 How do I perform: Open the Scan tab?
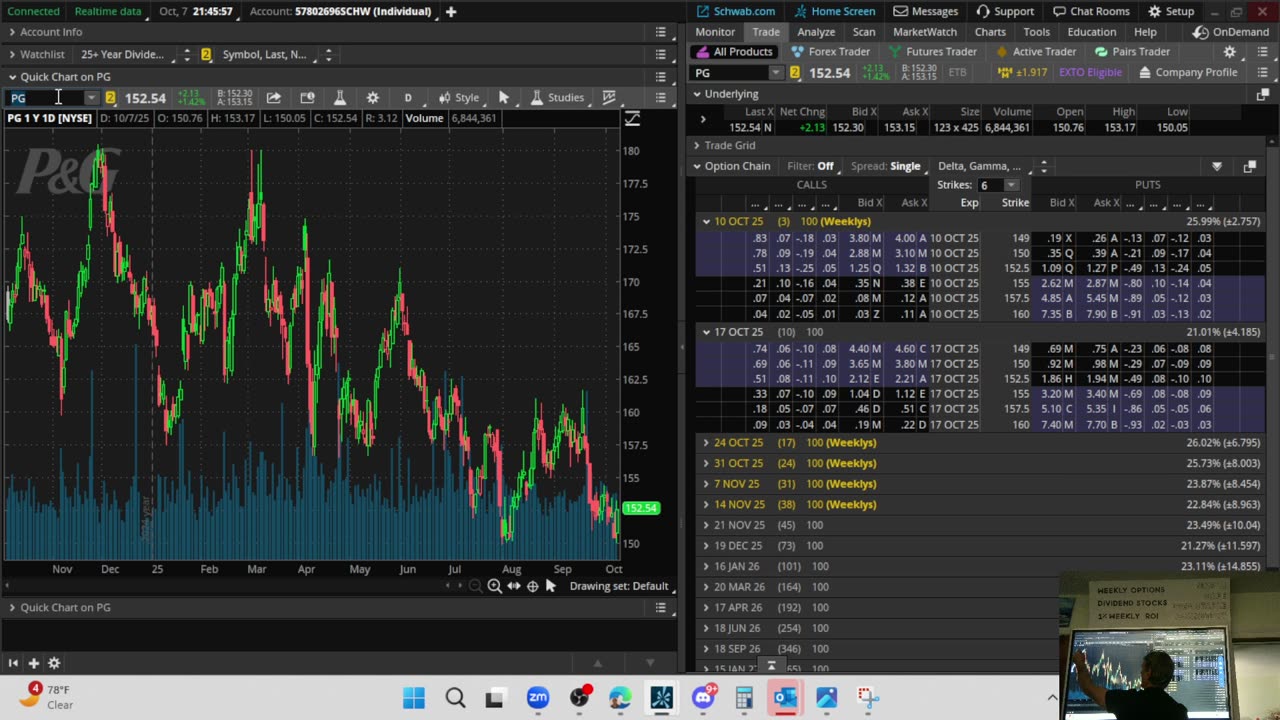pos(864,32)
